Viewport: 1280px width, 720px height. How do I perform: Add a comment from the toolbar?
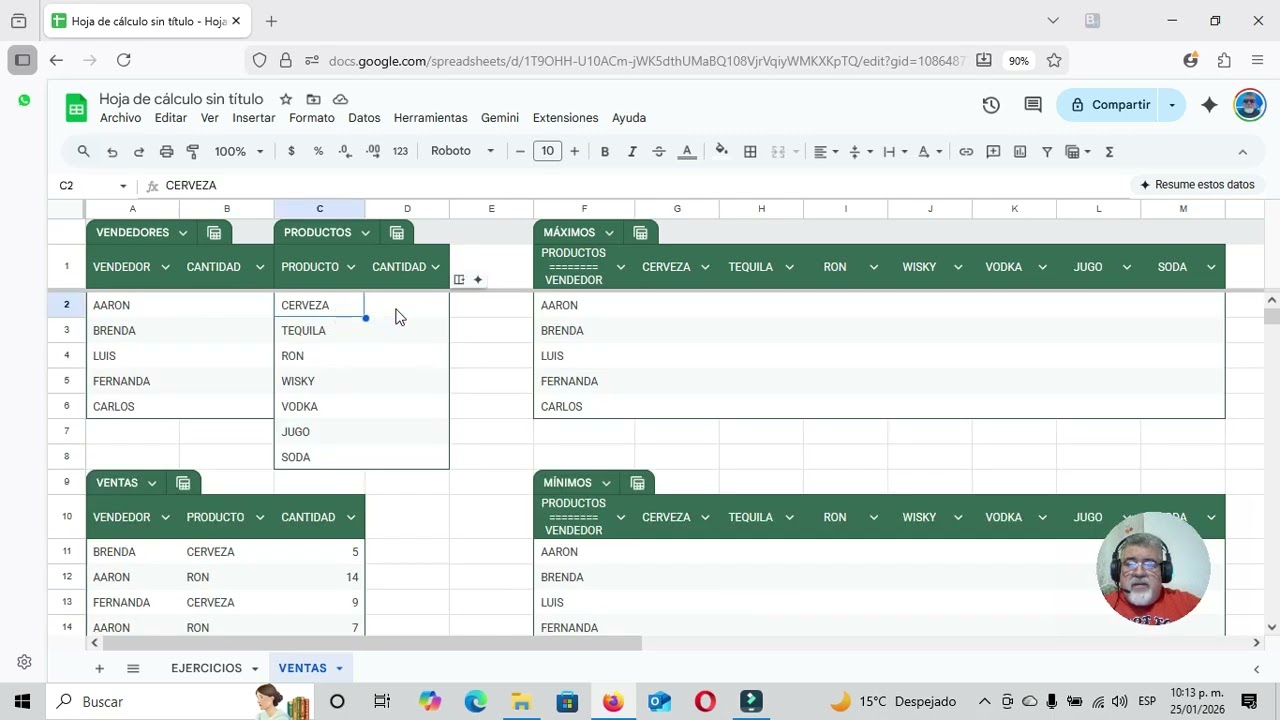pos(993,152)
